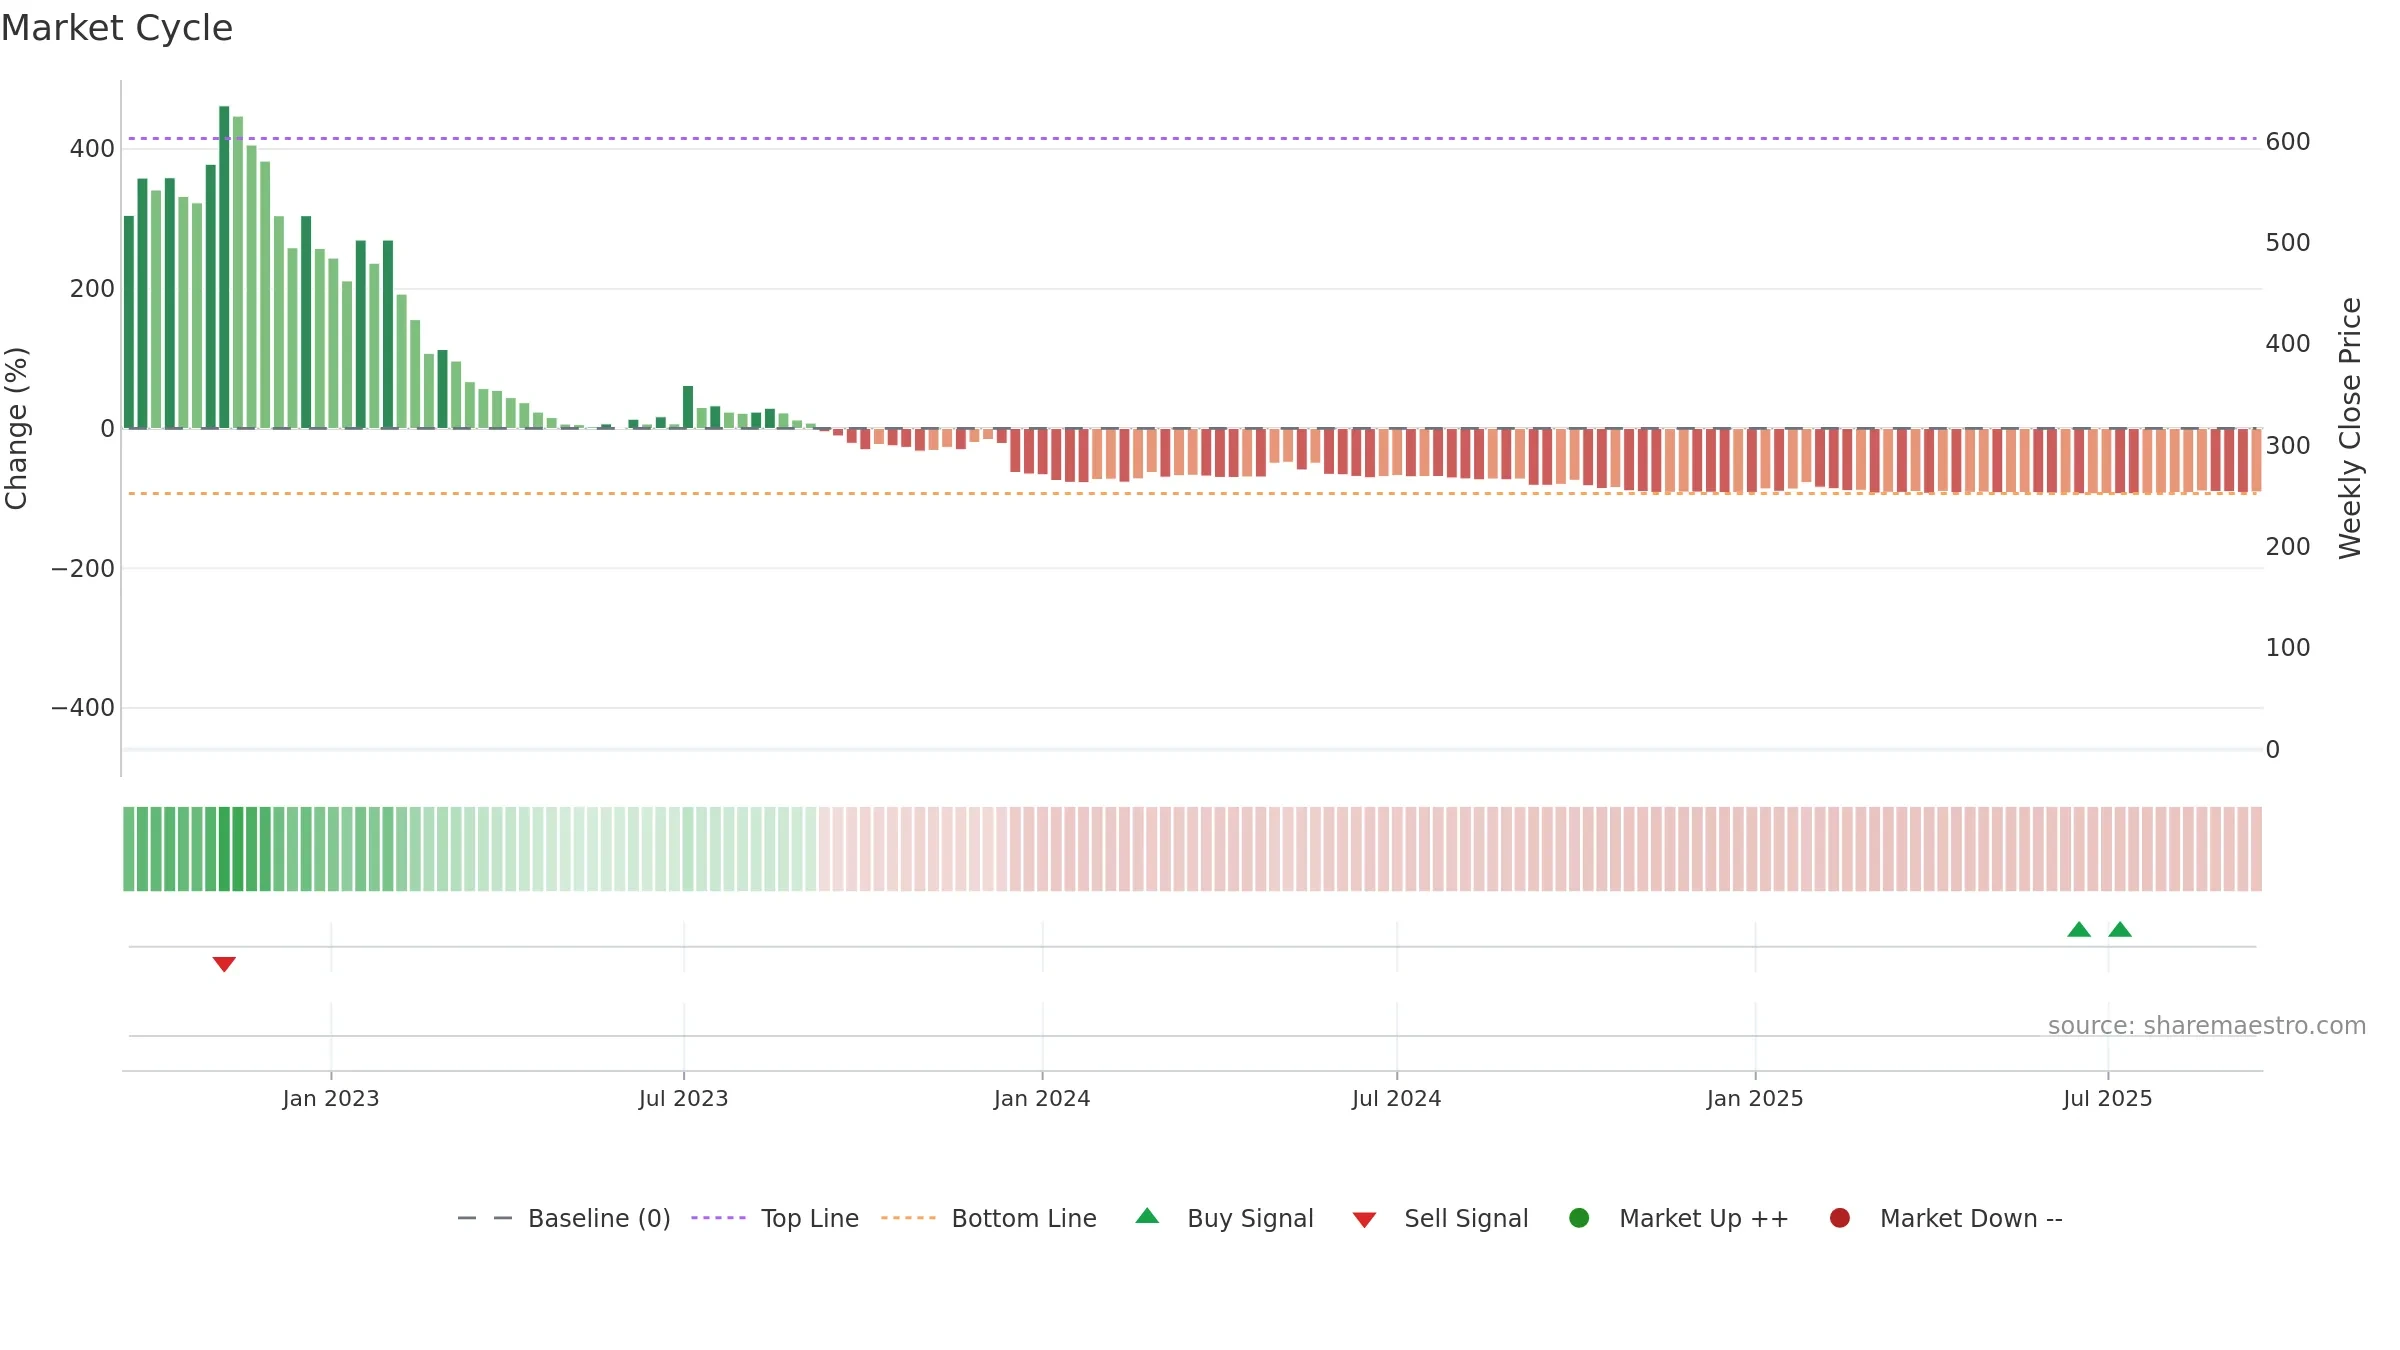Click the green circle icon in the legend

(1579, 1218)
